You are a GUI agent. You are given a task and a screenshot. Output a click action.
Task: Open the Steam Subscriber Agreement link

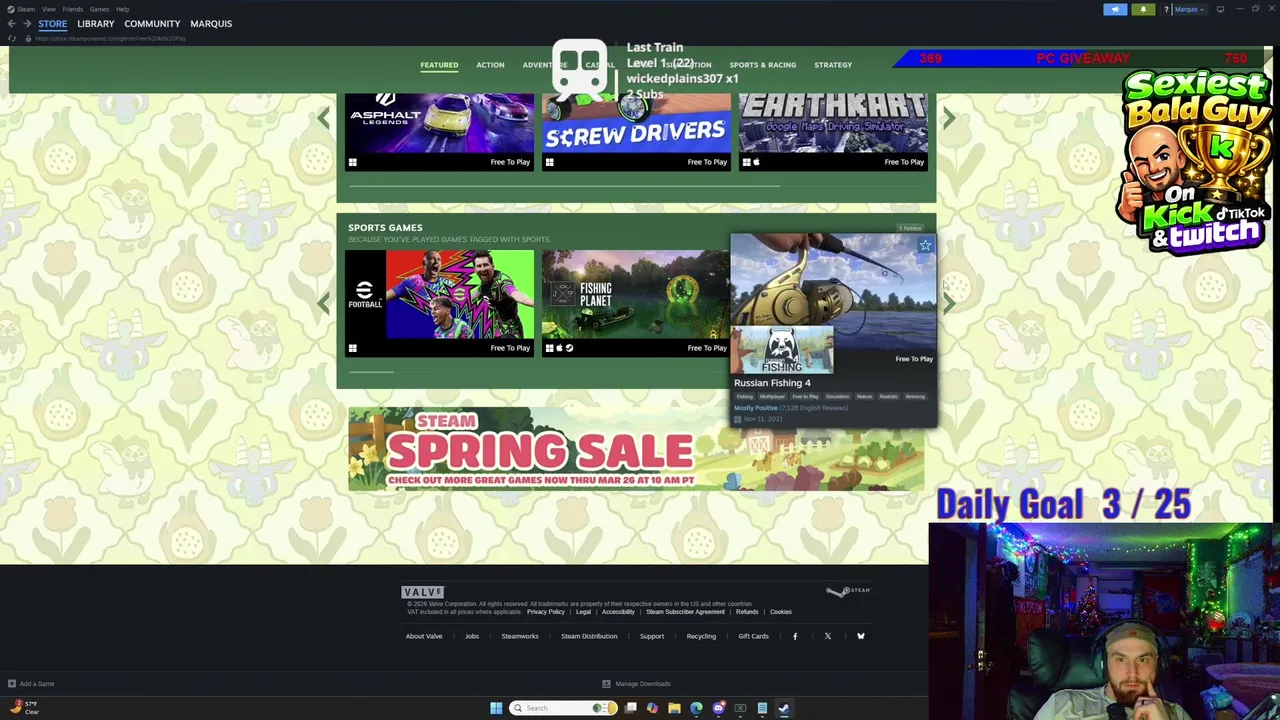[685, 612]
